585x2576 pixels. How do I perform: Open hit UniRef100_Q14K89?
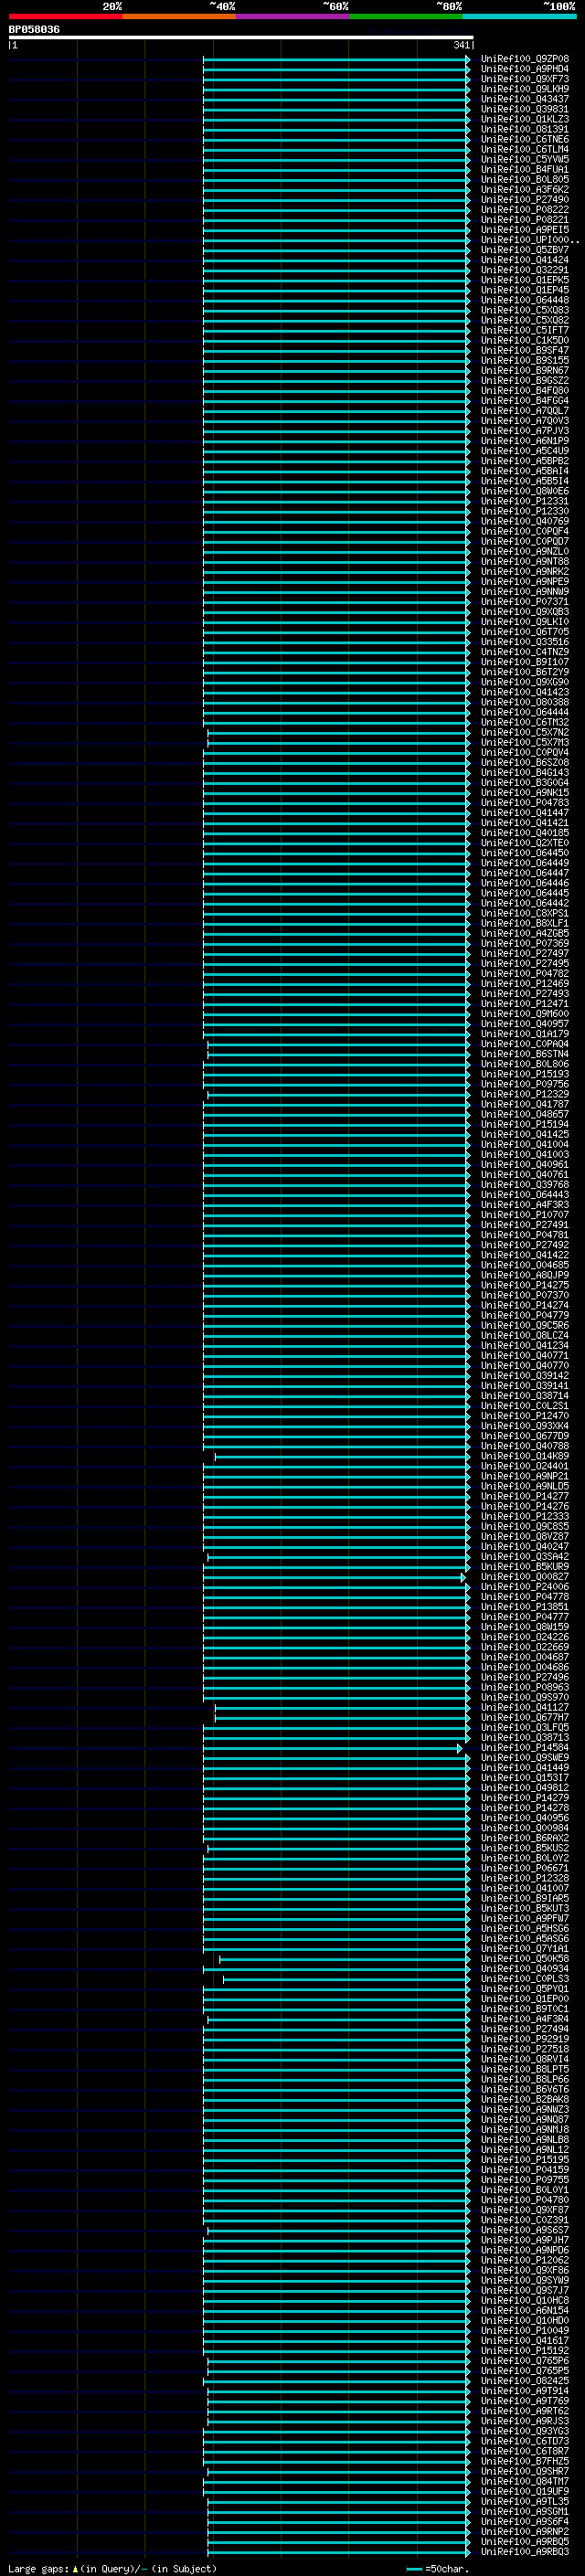(x=524, y=1456)
